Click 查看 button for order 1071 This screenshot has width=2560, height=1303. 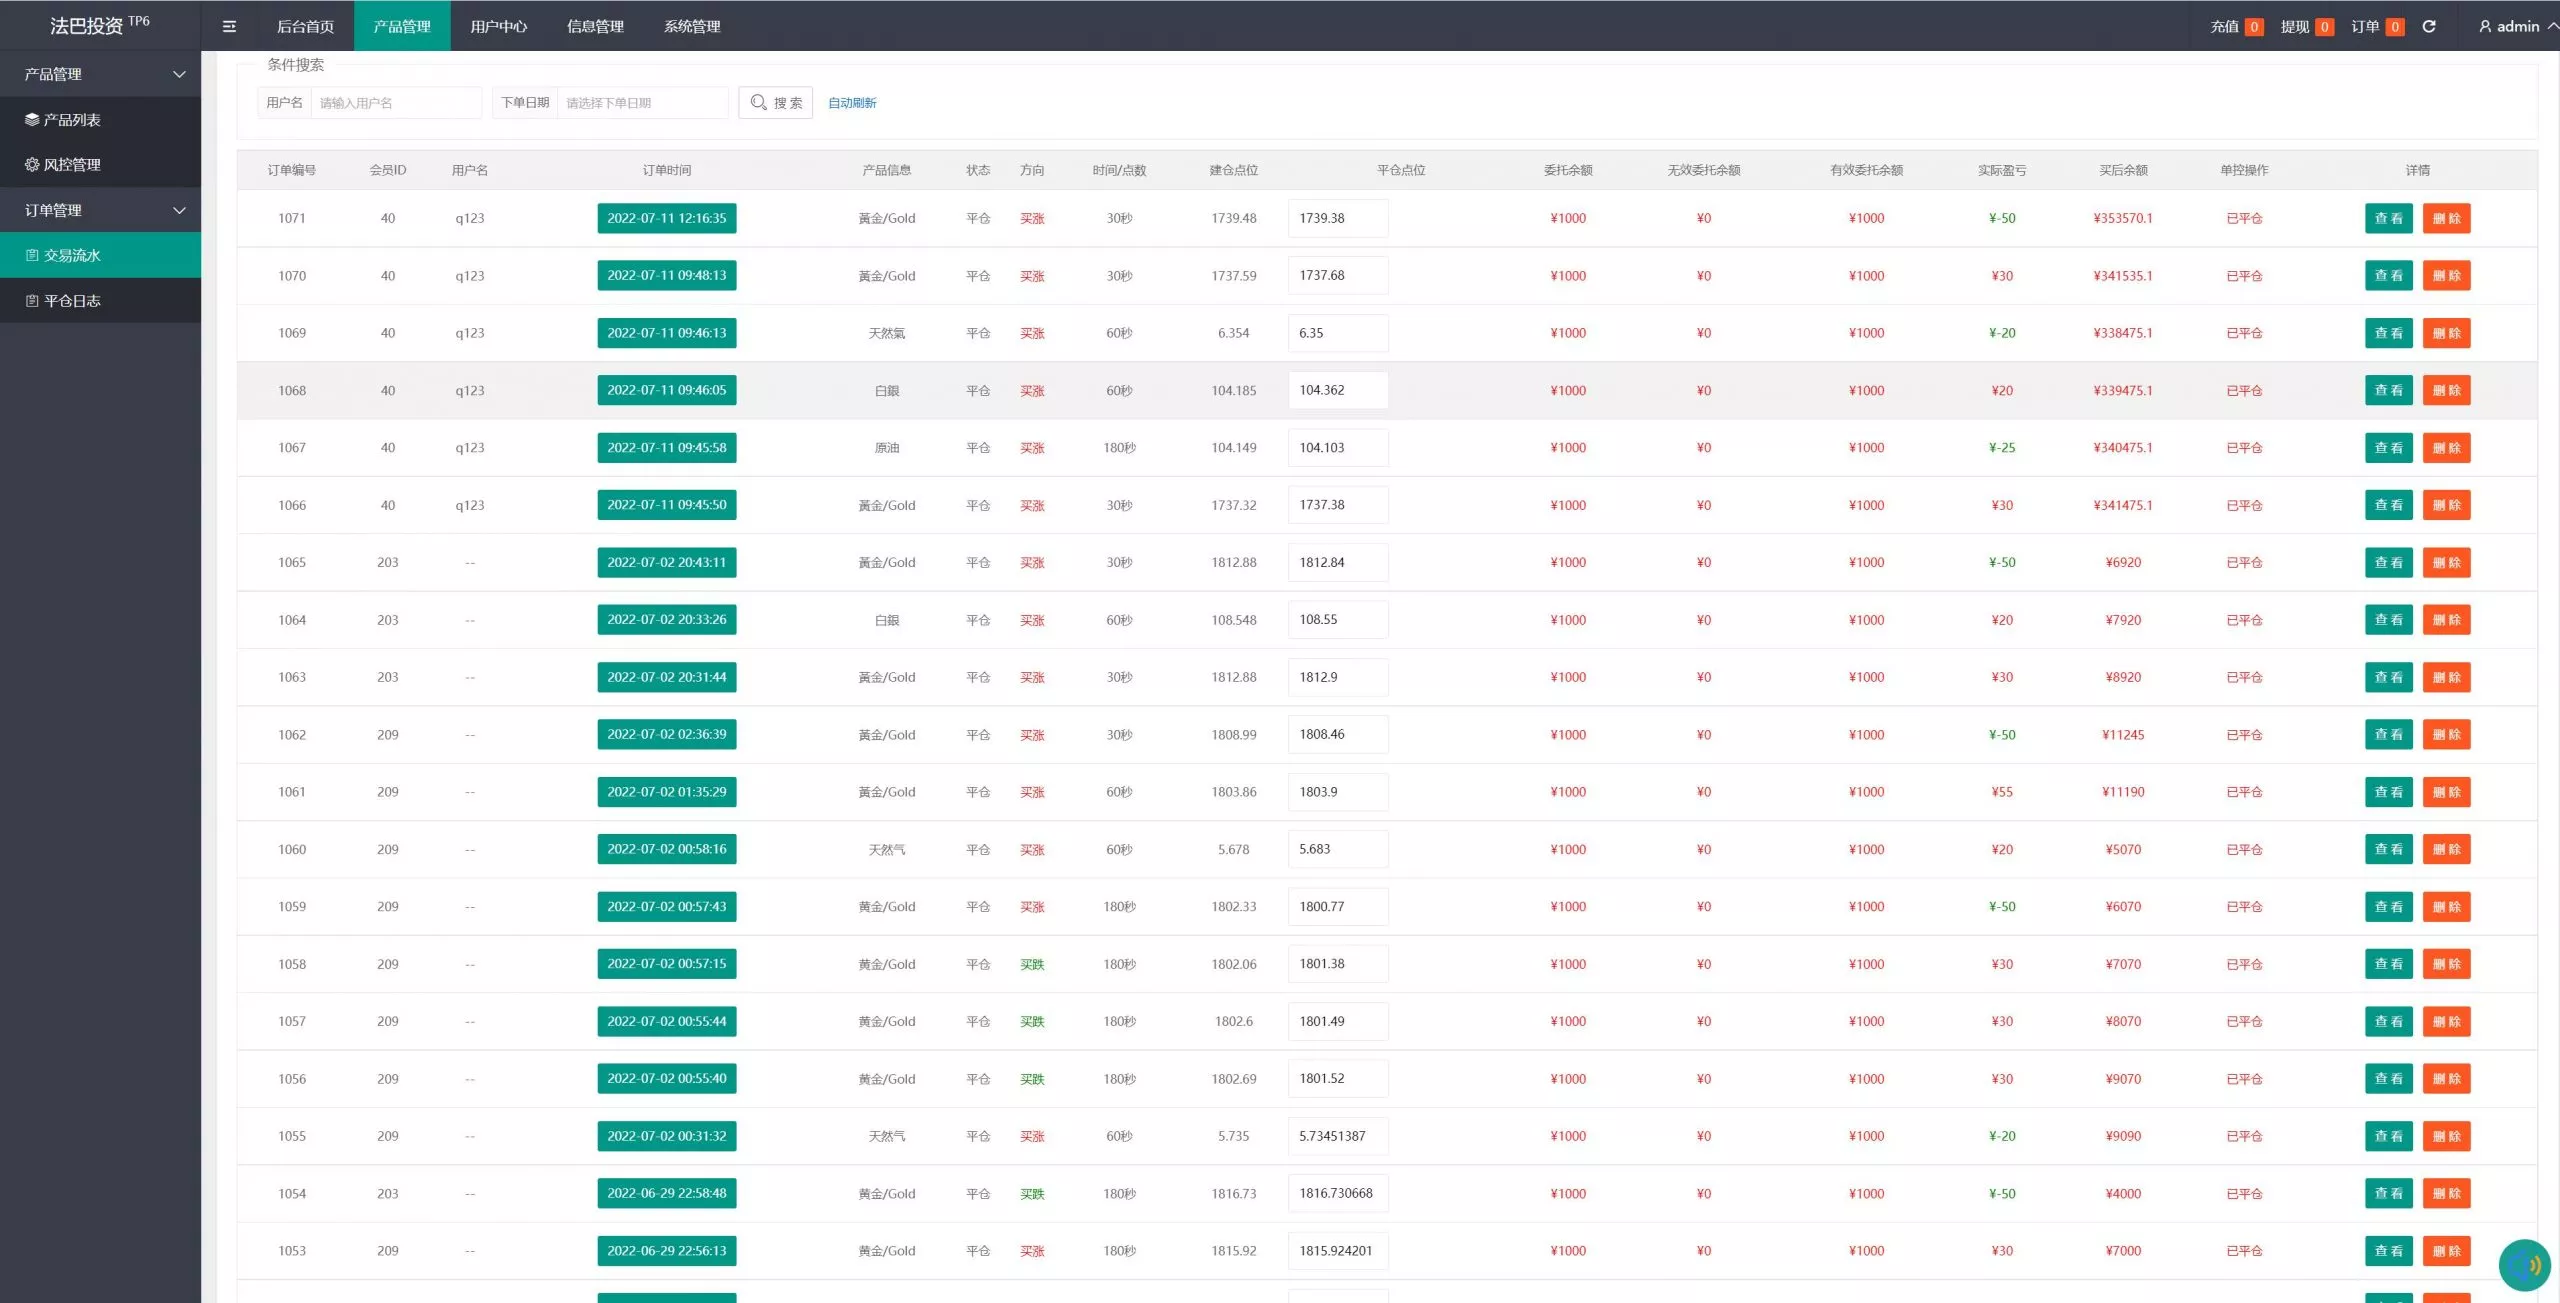(x=2388, y=218)
